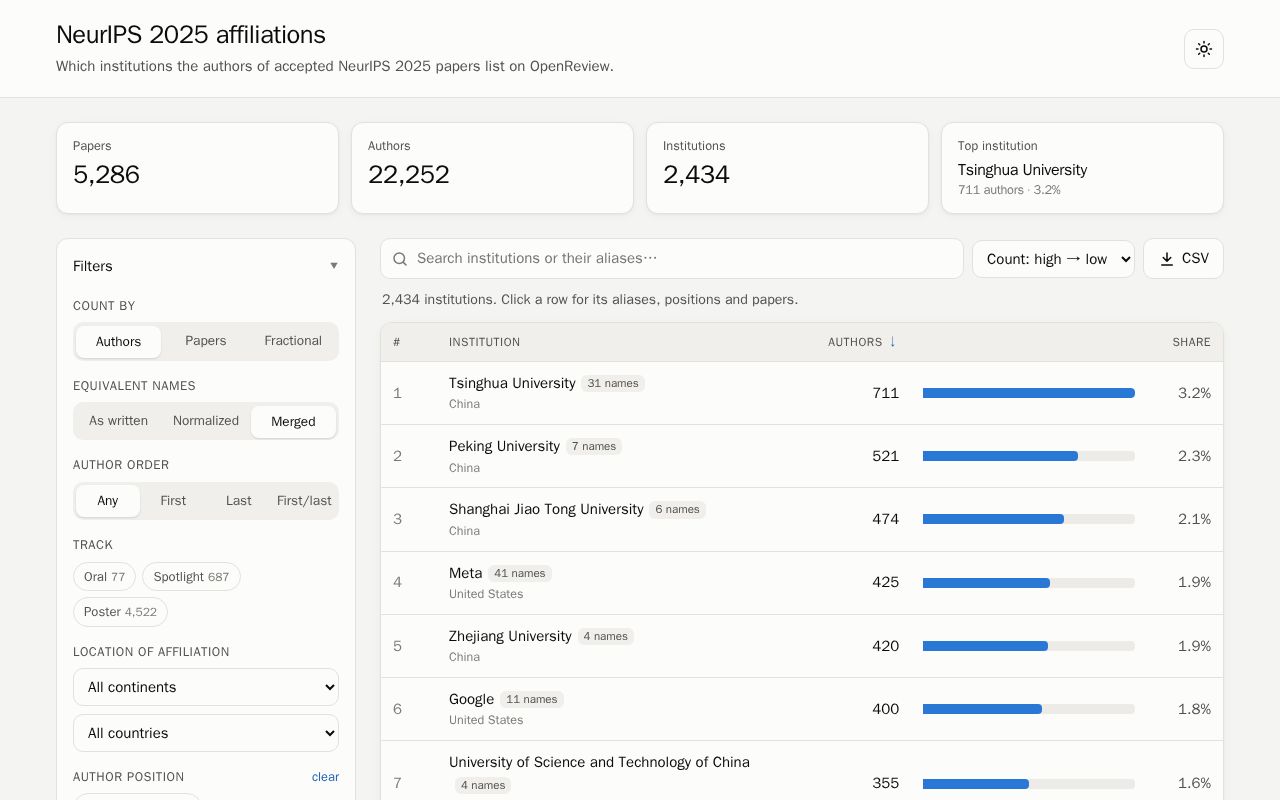Click the Authors column sort arrow
1280x800 pixels.
(892, 342)
